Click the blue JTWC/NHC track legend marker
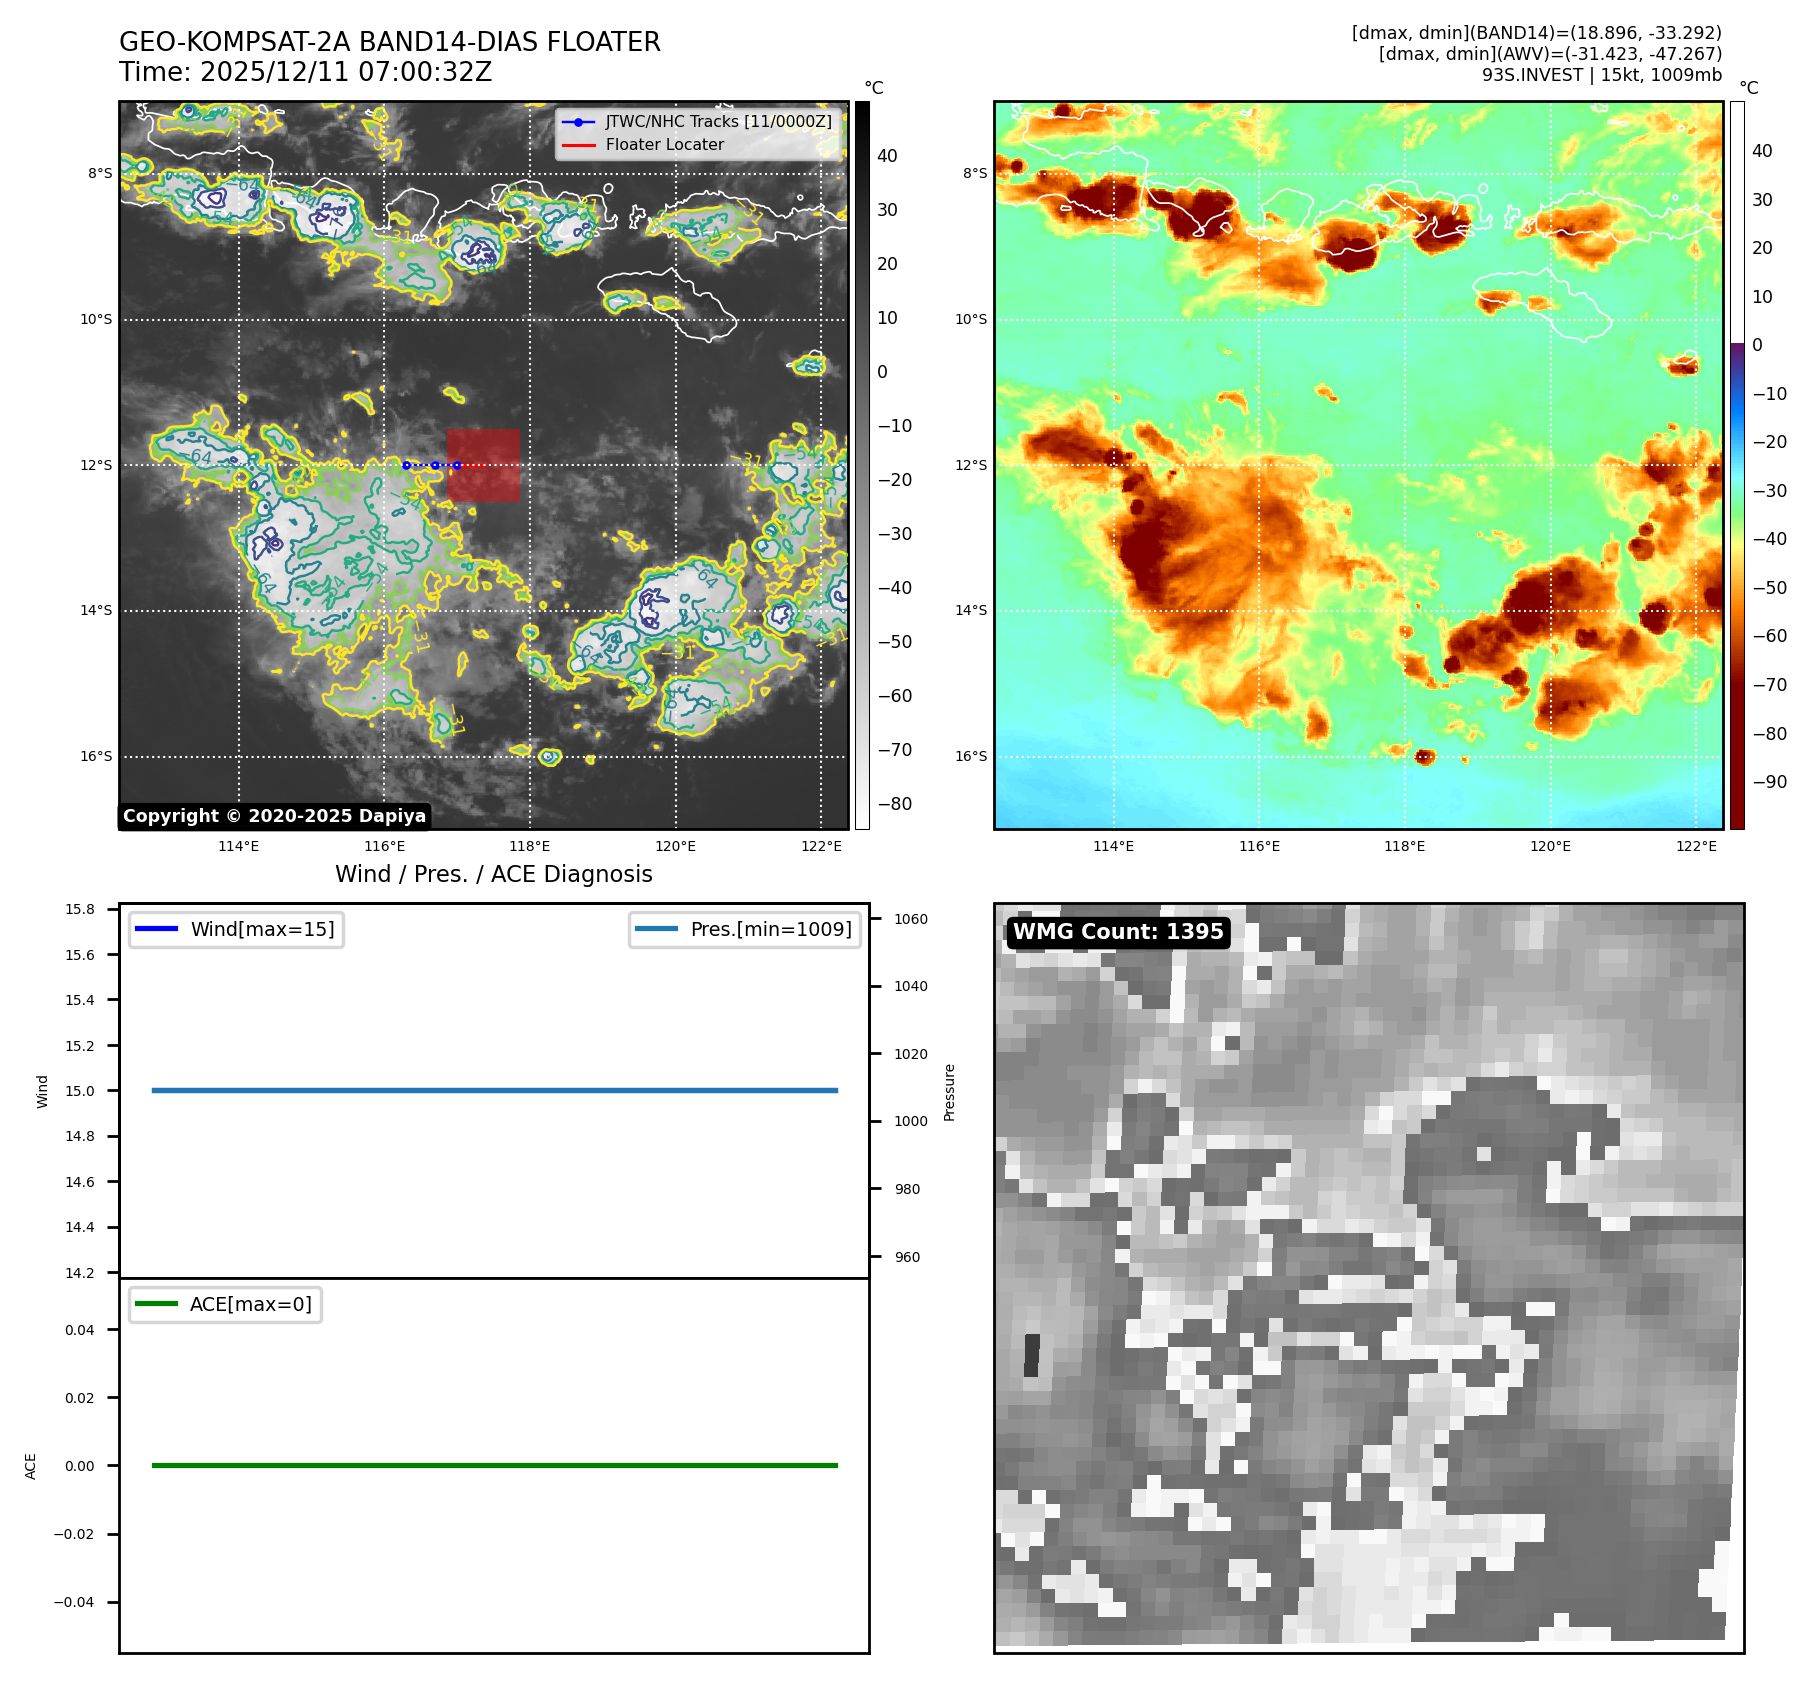Viewport: 1813px width, 1690px height. (578, 122)
